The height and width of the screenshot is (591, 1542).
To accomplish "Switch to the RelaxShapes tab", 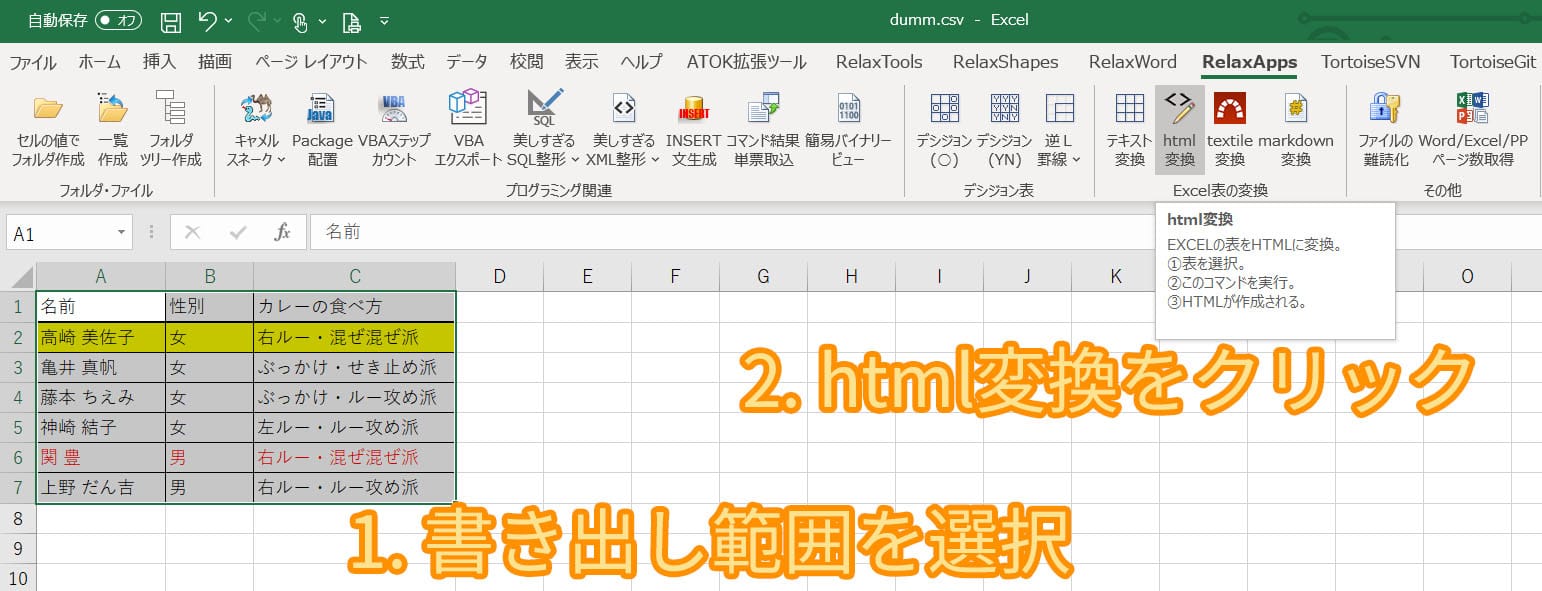I will tap(1005, 62).
